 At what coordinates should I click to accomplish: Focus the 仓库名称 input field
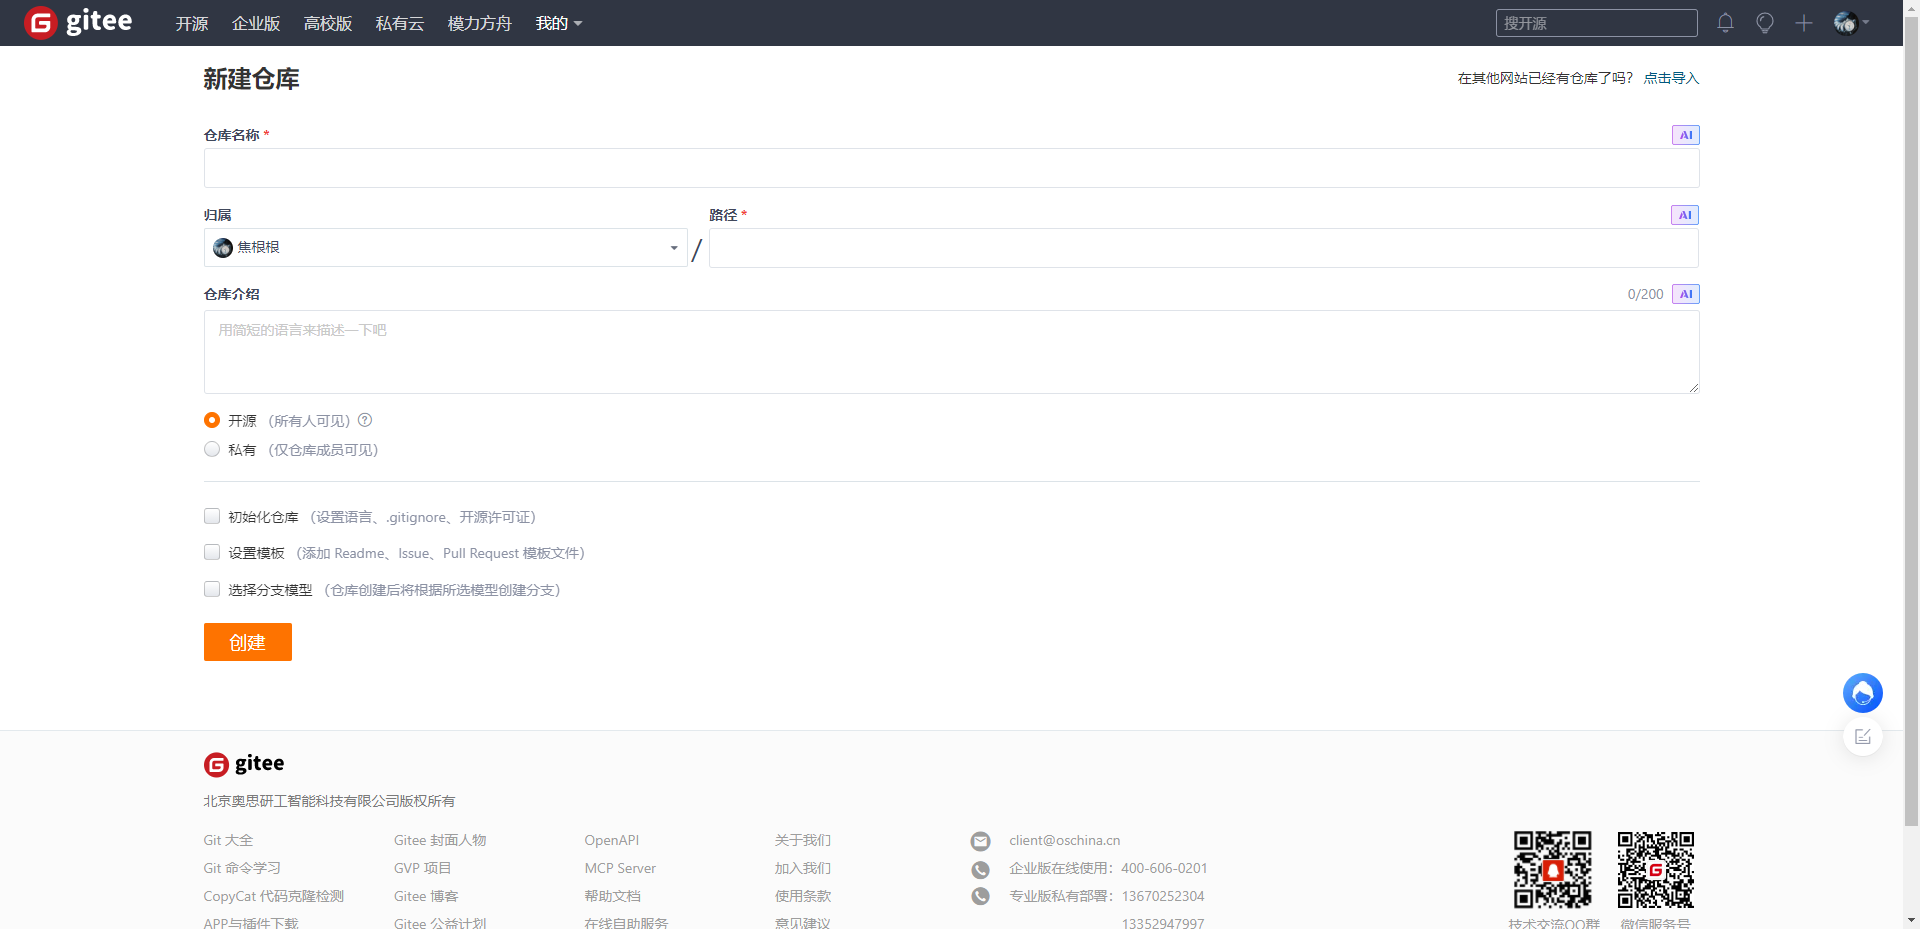click(x=952, y=168)
